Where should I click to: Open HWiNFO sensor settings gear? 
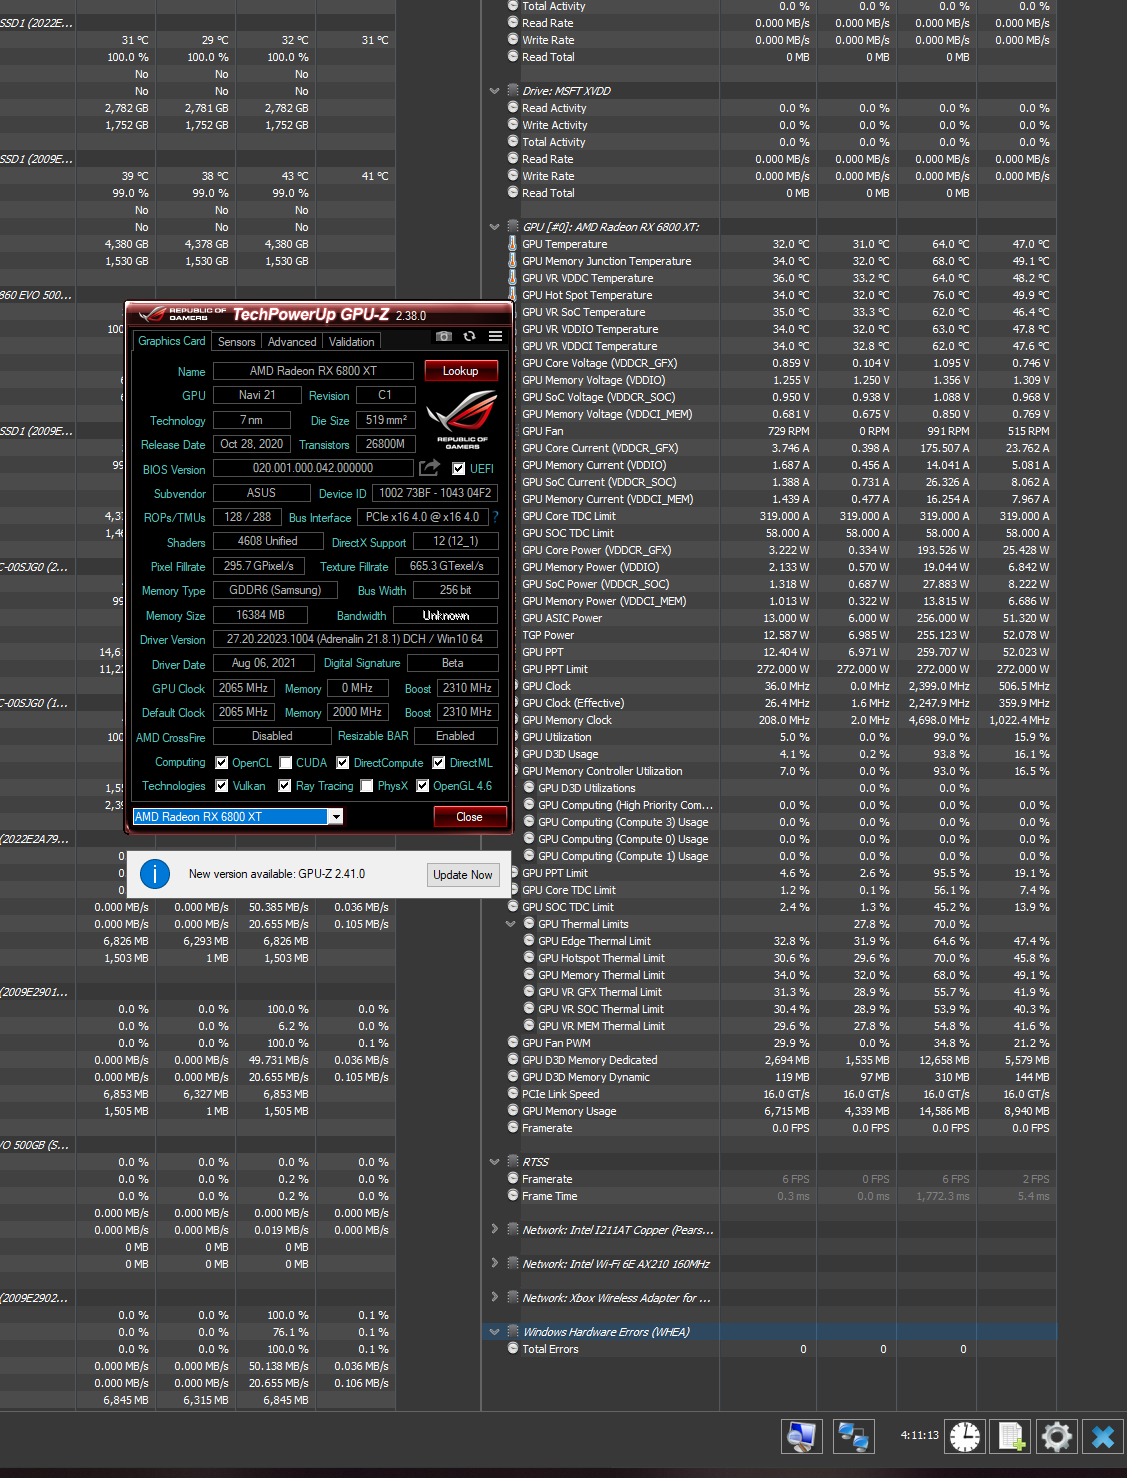pyautogui.click(x=1056, y=1437)
